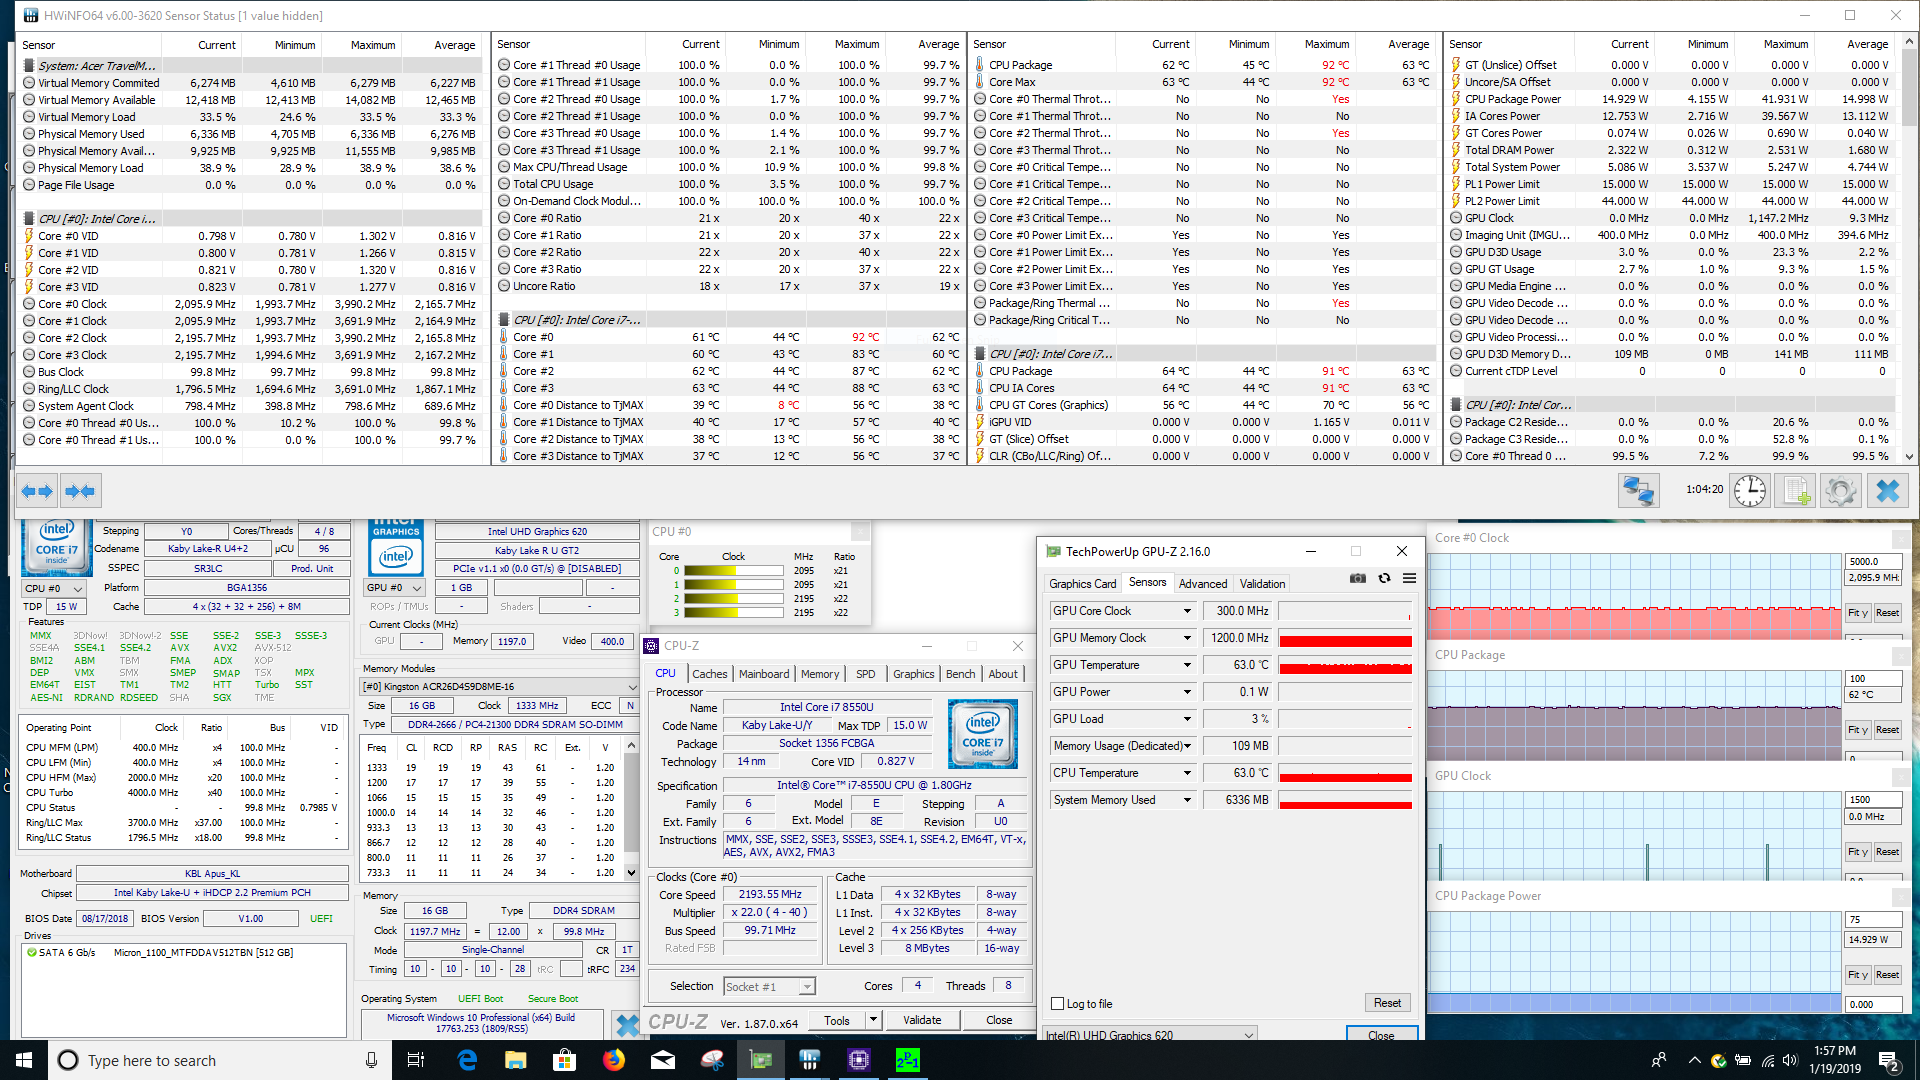Switch to GPU-Z taskbar icon
The image size is (1920, 1080).
coord(761,1060)
